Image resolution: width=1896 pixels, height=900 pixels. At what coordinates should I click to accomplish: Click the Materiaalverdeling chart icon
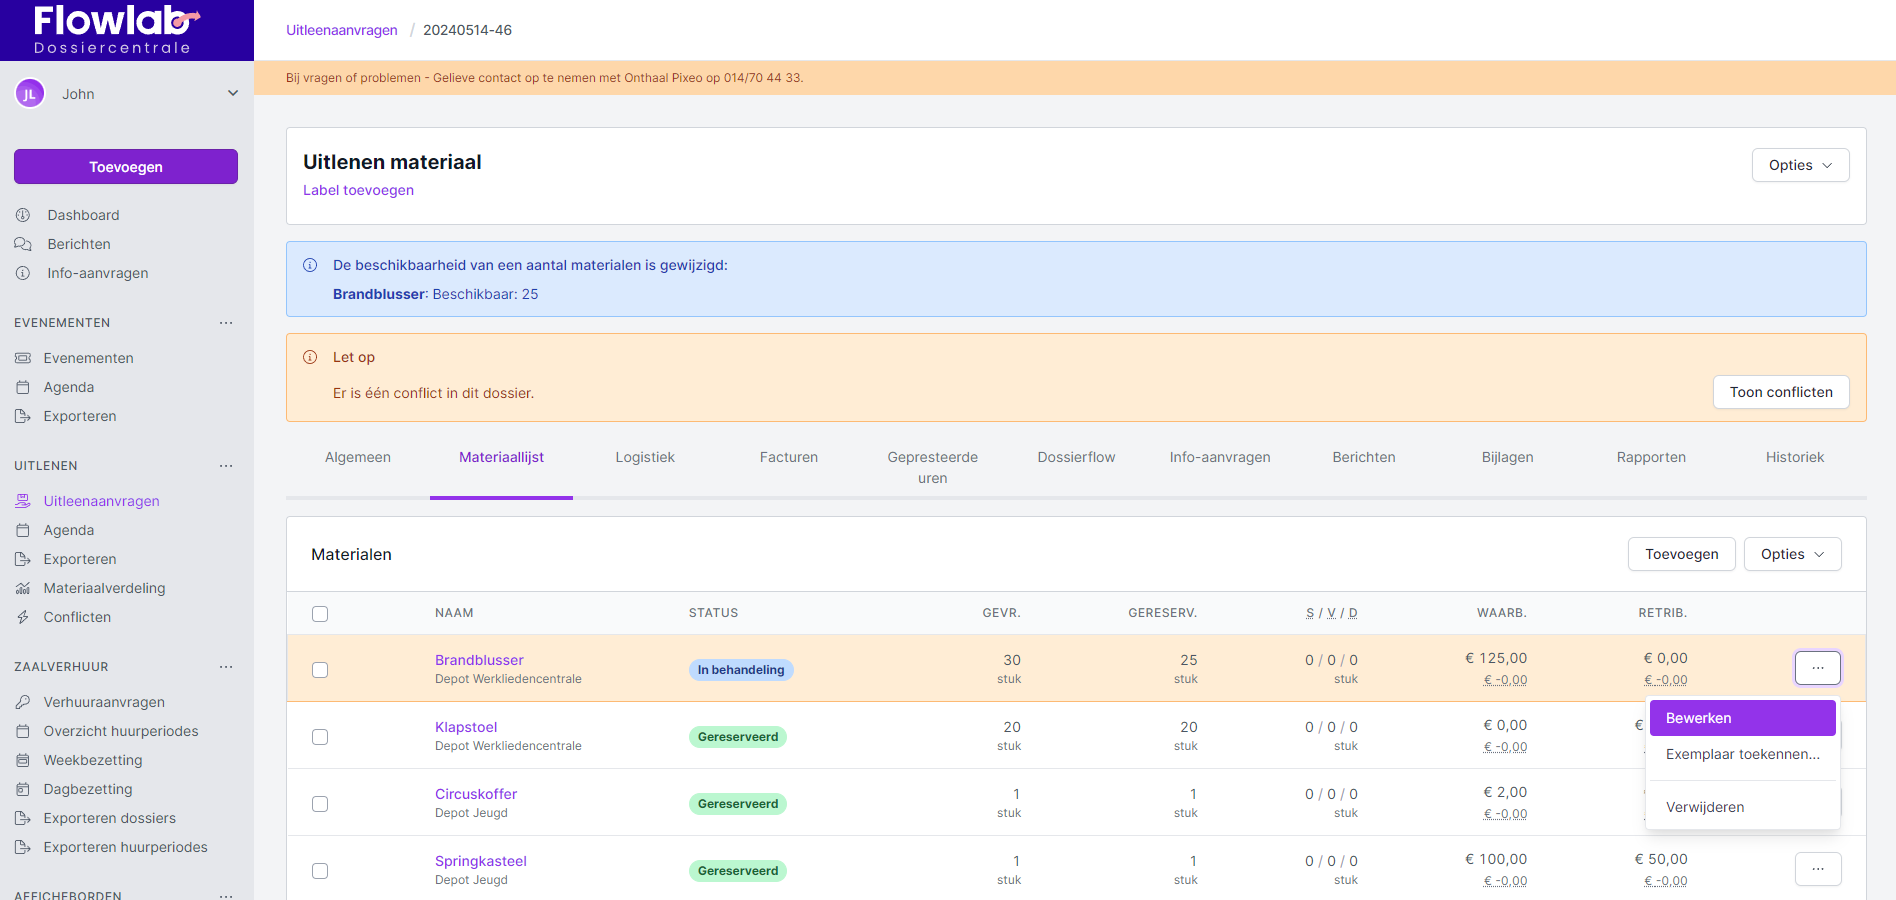[x=23, y=588]
